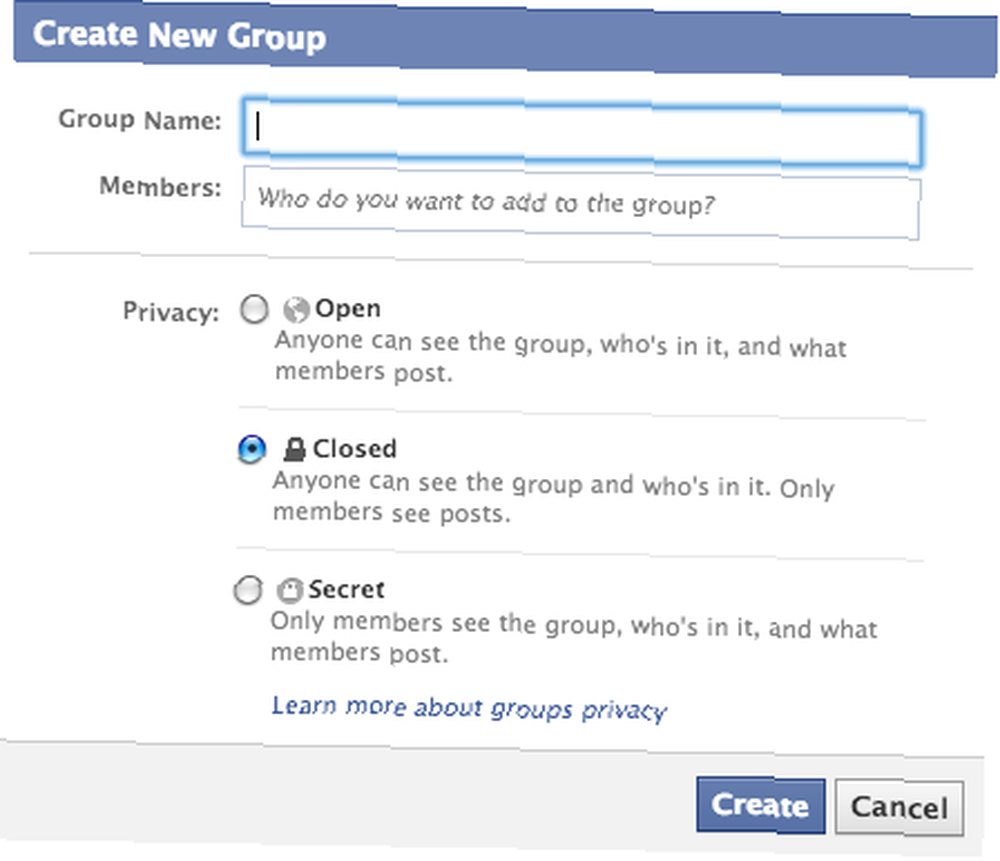Select the Open privacy radio button
The height and width of the screenshot is (861, 1000).
pos(254,309)
